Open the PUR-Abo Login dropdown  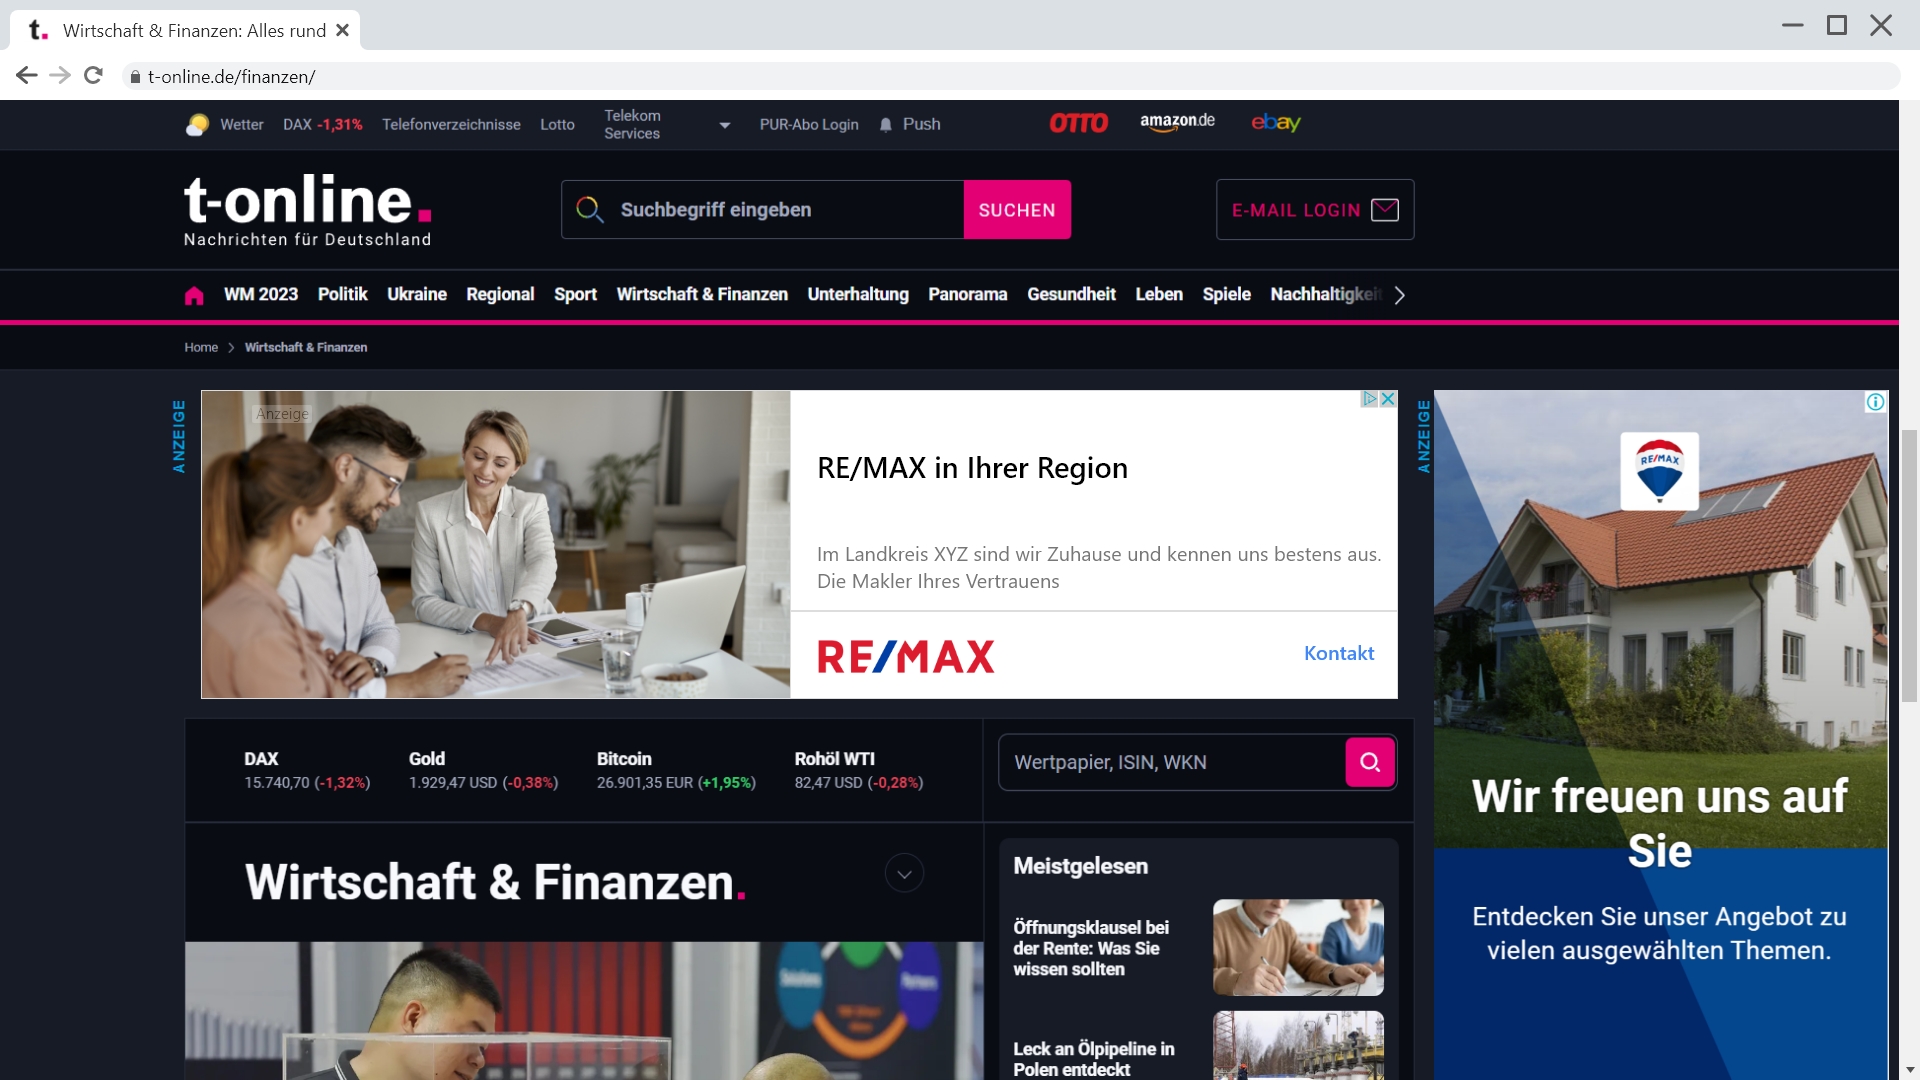click(x=808, y=124)
